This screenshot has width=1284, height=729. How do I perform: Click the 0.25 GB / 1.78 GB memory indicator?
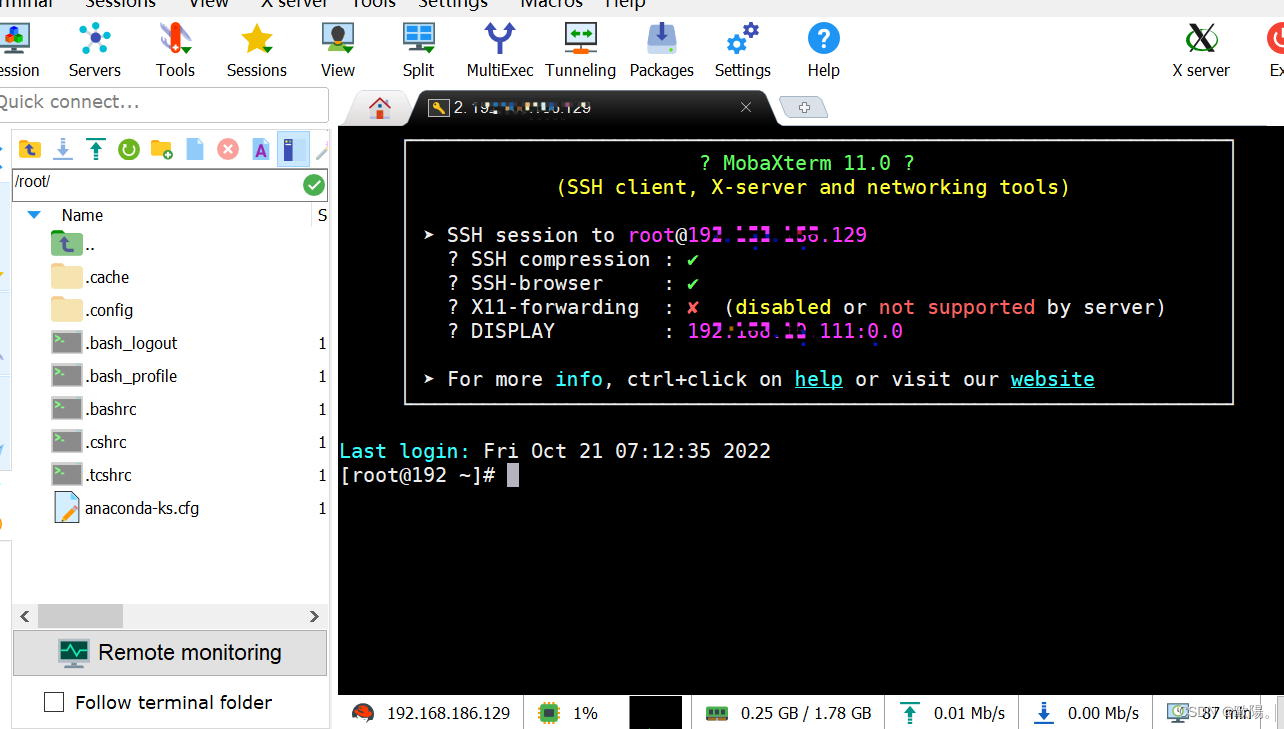pyautogui.click(x=789, y=713)
